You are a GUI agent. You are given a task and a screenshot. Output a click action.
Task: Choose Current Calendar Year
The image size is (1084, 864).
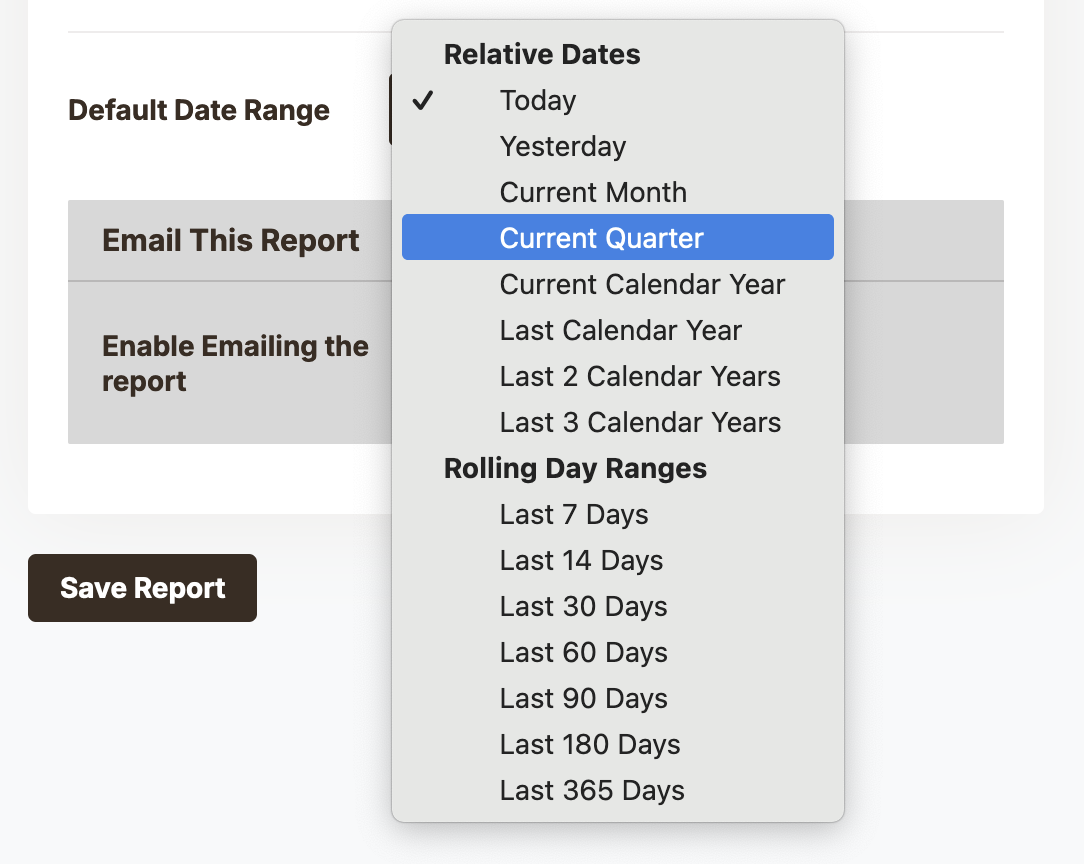(x=642, y=285)
